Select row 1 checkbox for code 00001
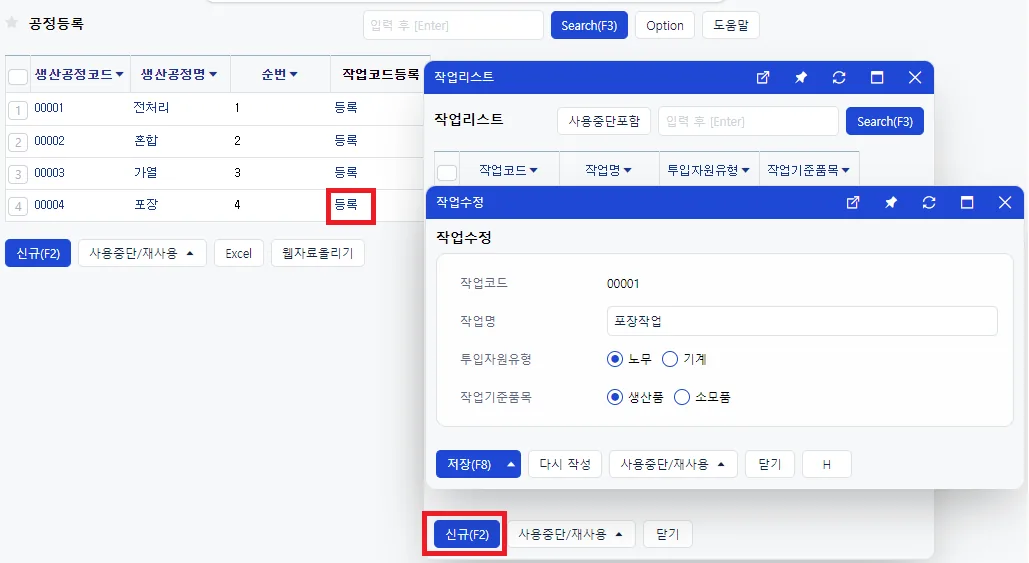 (x=18, y=109)
